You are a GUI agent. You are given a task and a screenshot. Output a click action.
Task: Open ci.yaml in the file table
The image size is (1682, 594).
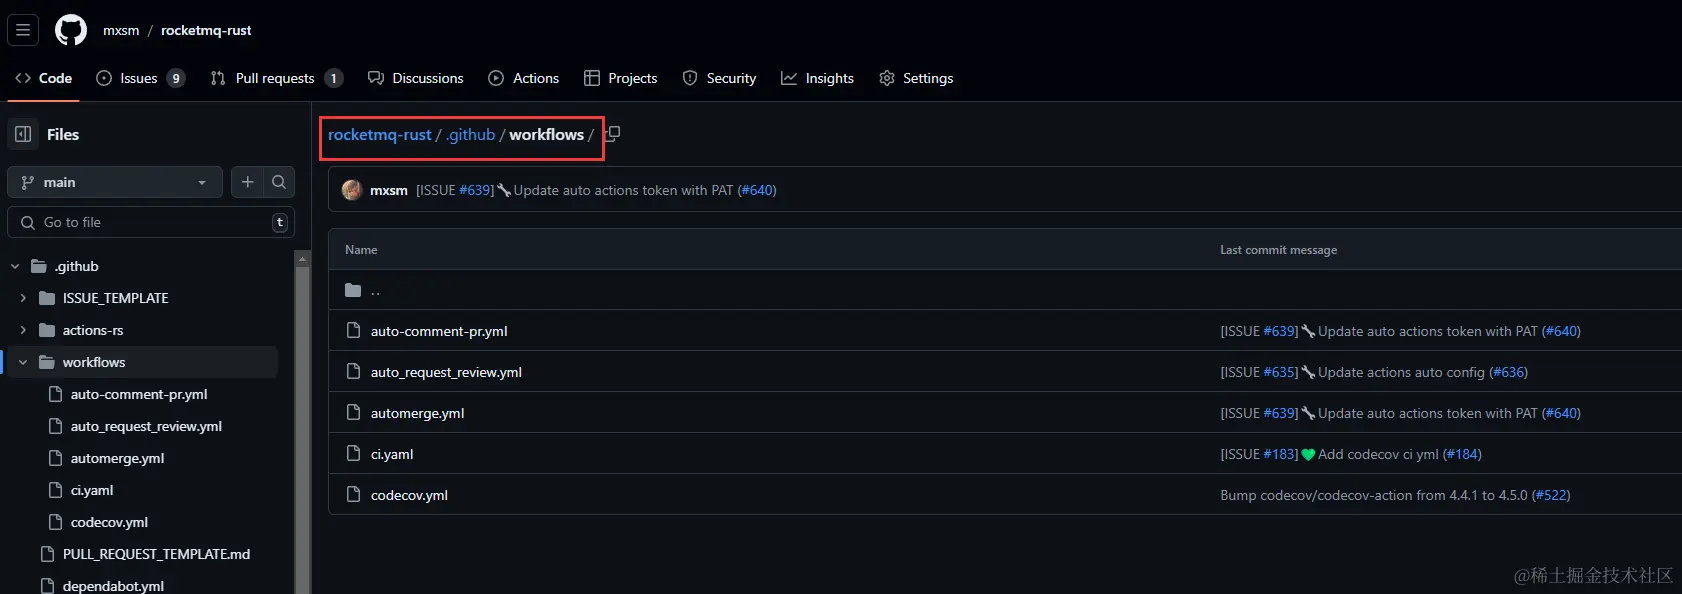pos(392,454)
